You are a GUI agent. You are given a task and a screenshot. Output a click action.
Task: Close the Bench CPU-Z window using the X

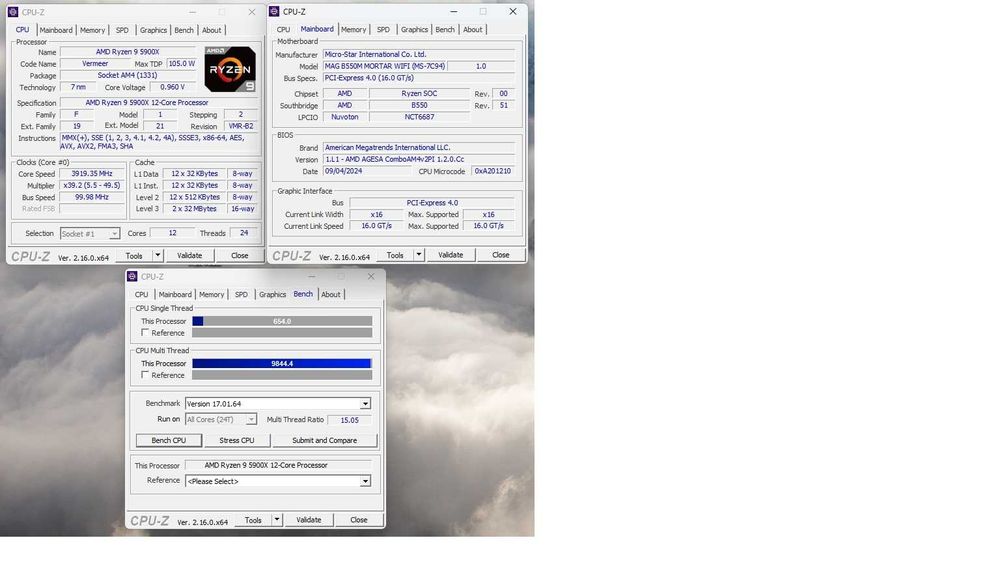[371, 276]
